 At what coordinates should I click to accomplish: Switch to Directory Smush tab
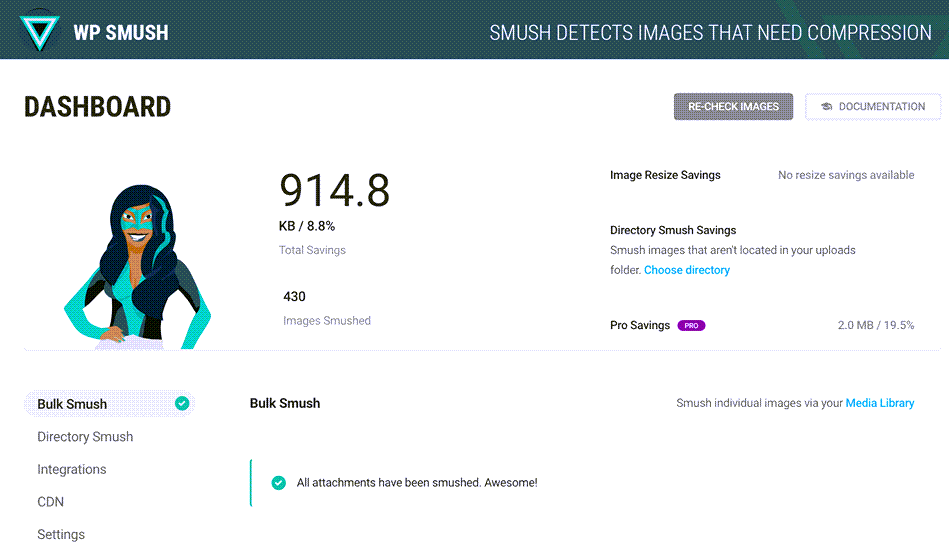click(85, 436)
